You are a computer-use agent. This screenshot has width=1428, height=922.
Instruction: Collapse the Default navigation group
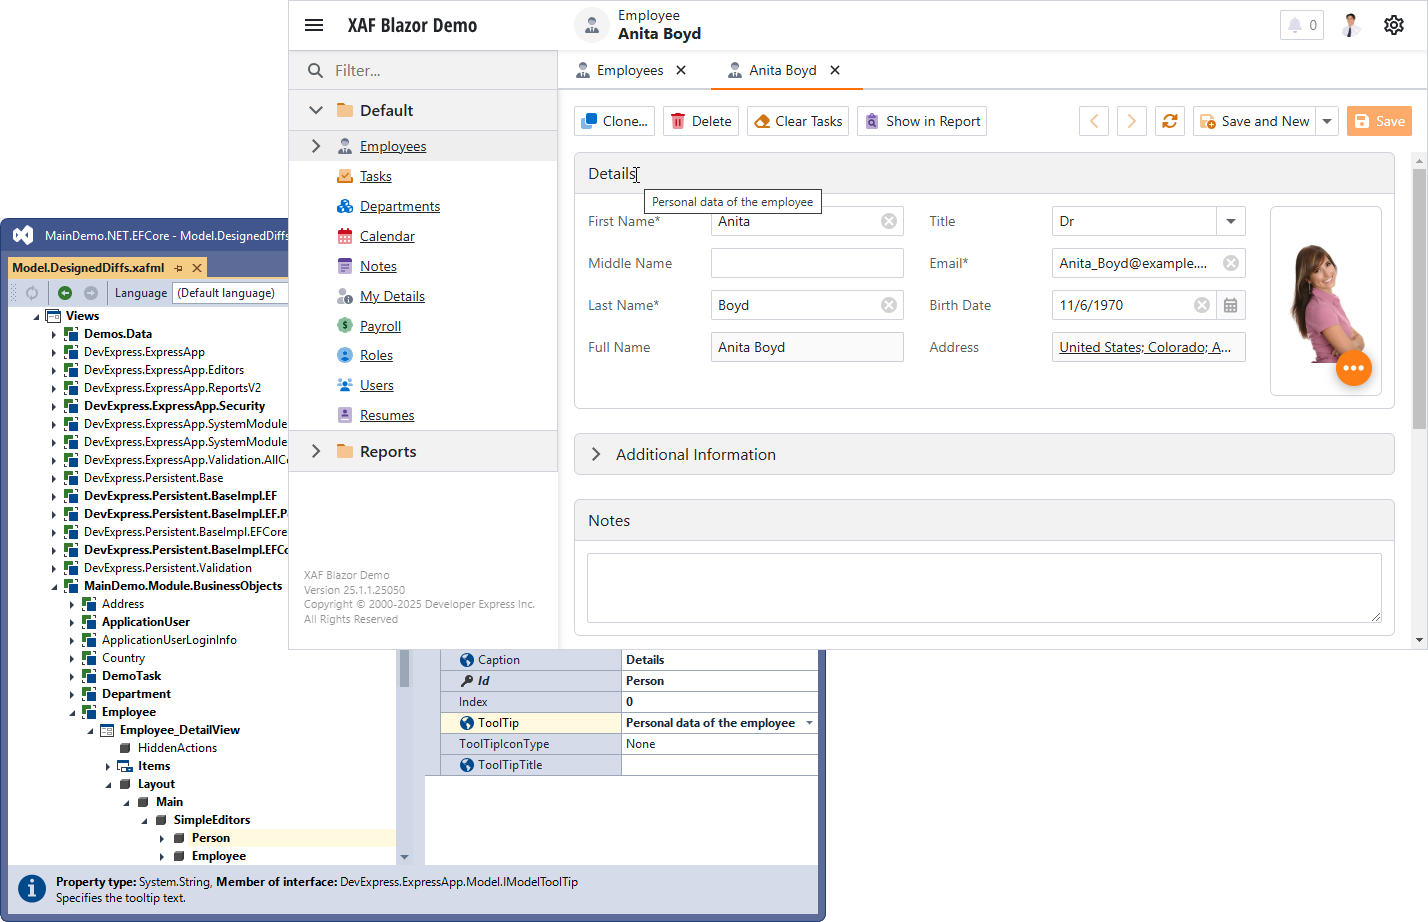[x=316, y=110]
